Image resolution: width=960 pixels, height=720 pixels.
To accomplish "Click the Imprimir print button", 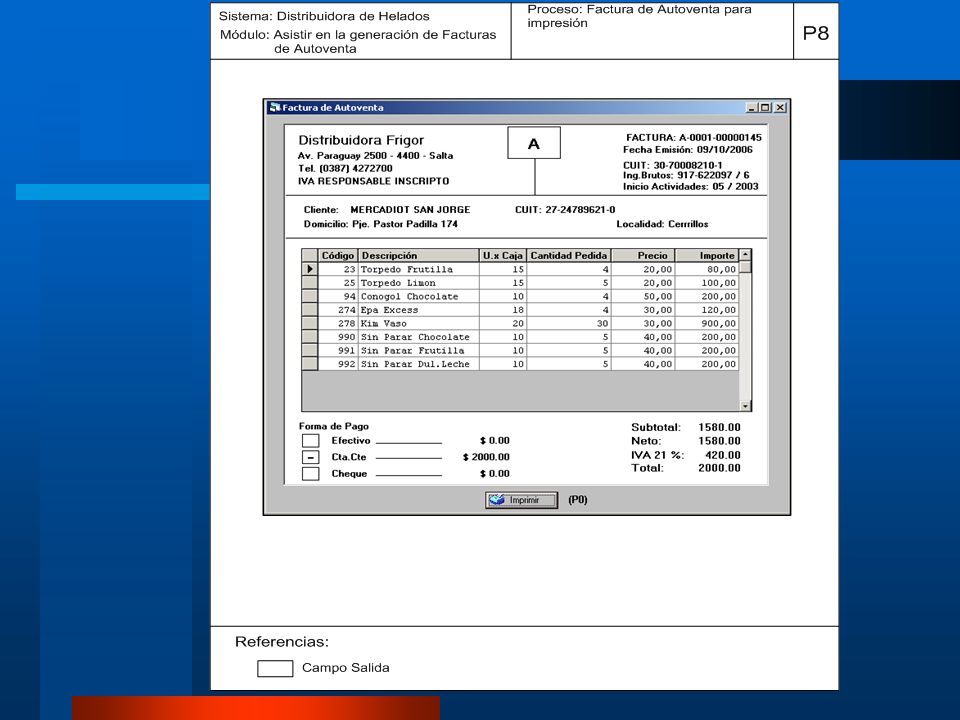I will click(521, 500).
